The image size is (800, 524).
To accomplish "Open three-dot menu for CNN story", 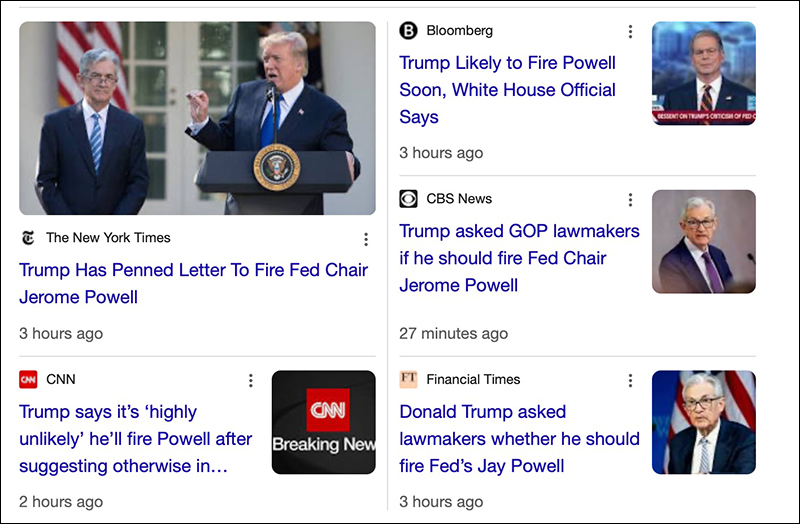I will [251, 381].
